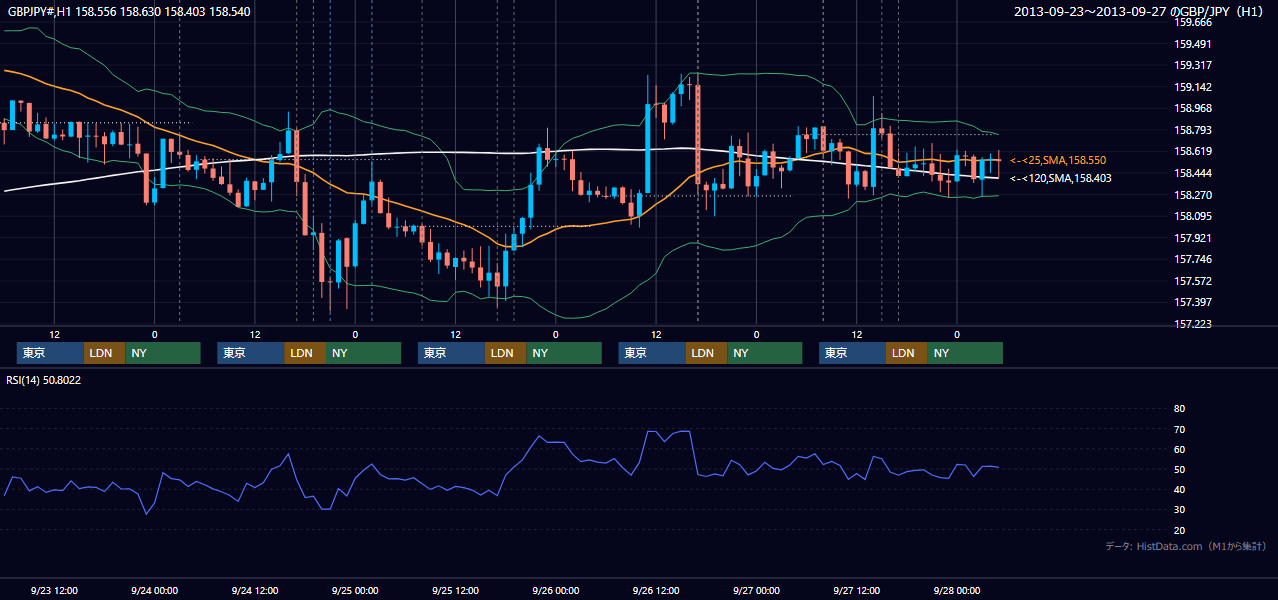Select the 2013-09-23~2013-09-27 GBP/JPY (H1) title
1278x600 pixels.
click(x=1141, y=12)
